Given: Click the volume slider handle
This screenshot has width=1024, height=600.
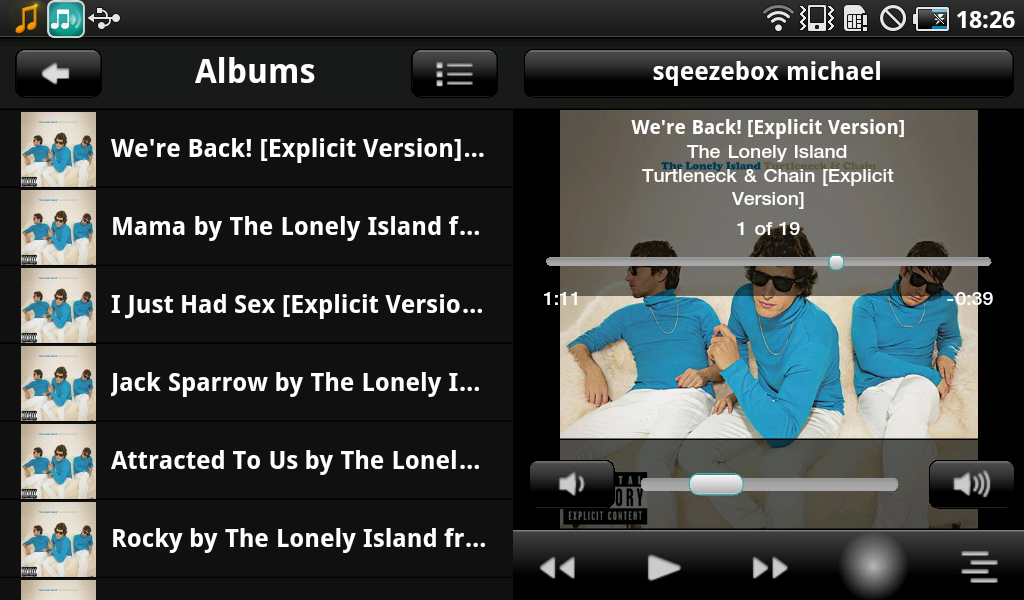Looking at the screenshot, I should tap(716, 484).
